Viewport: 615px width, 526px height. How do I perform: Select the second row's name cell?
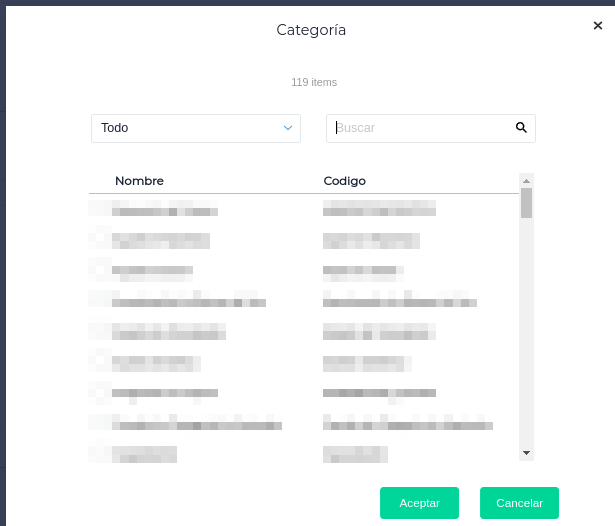[161, 240]
